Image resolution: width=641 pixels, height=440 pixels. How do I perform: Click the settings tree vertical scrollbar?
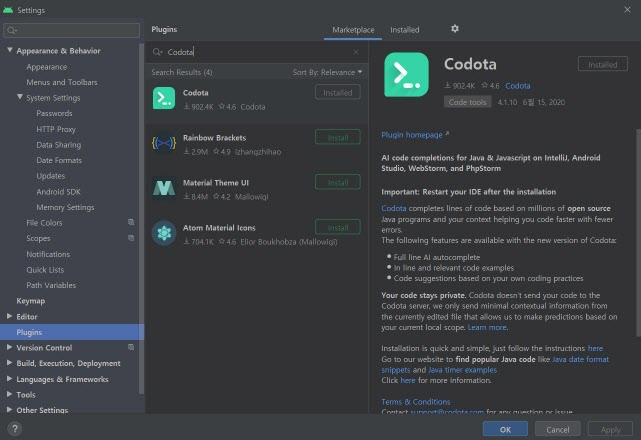141,219
